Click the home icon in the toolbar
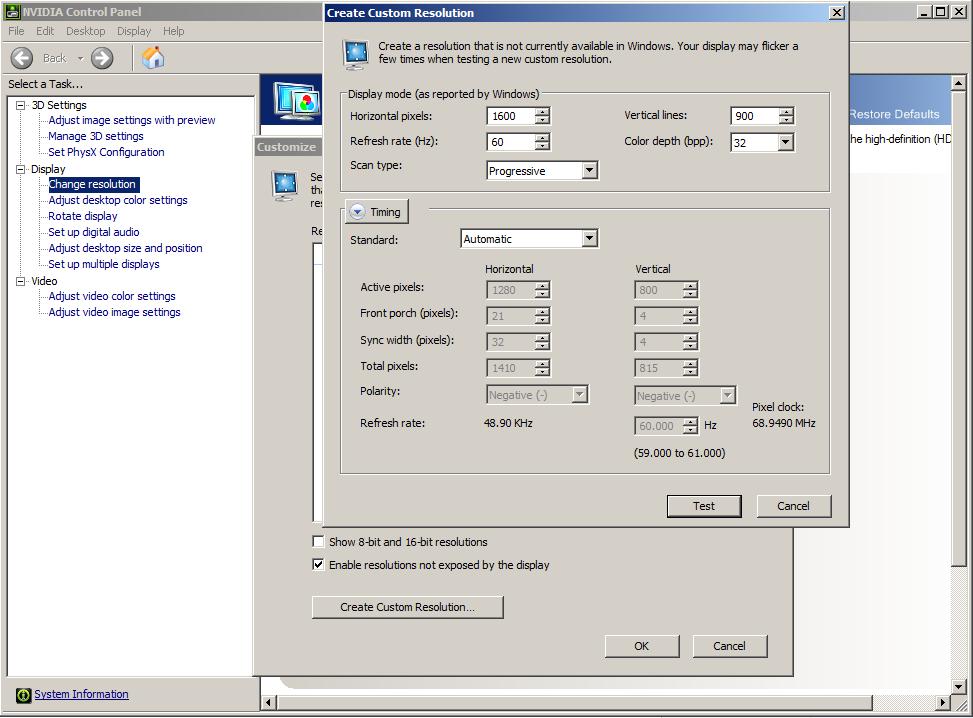 tap(152, 58)
